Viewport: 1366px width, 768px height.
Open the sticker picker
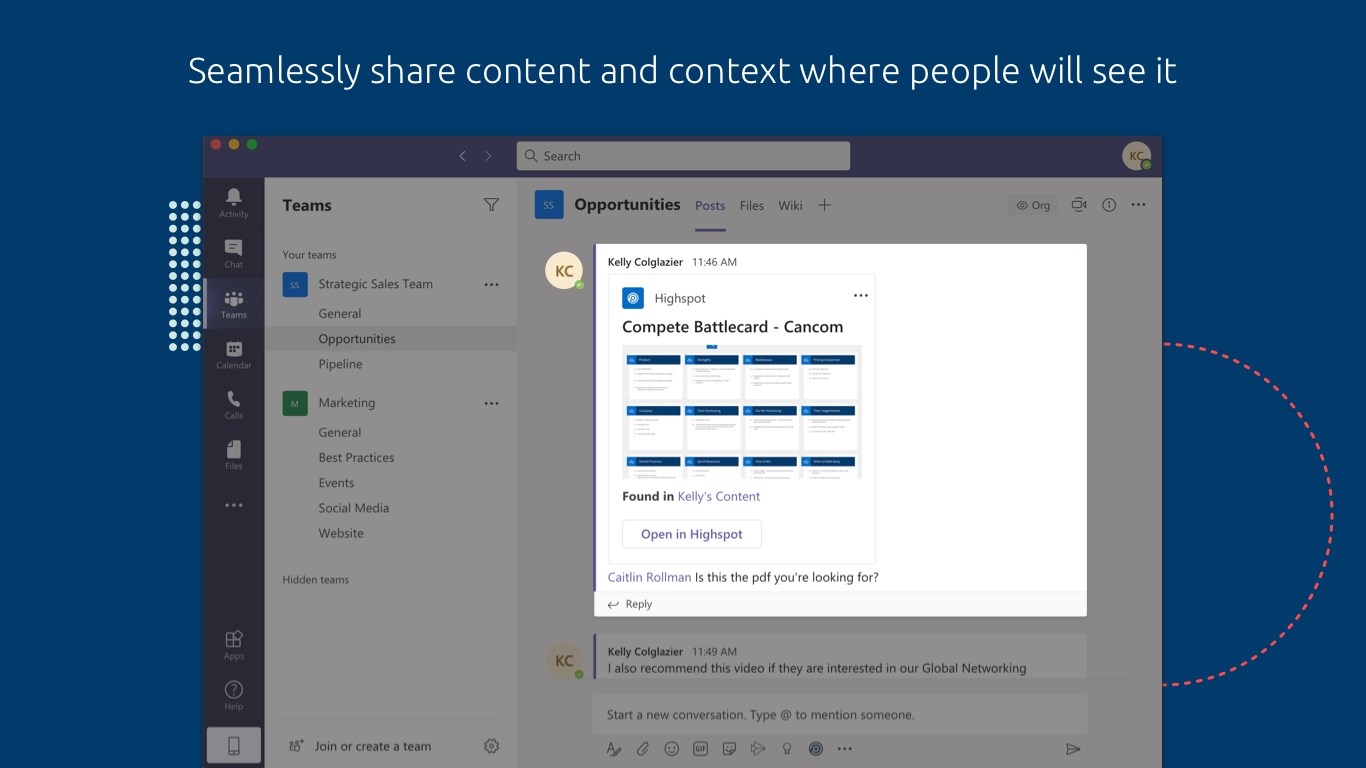point(730,748)
